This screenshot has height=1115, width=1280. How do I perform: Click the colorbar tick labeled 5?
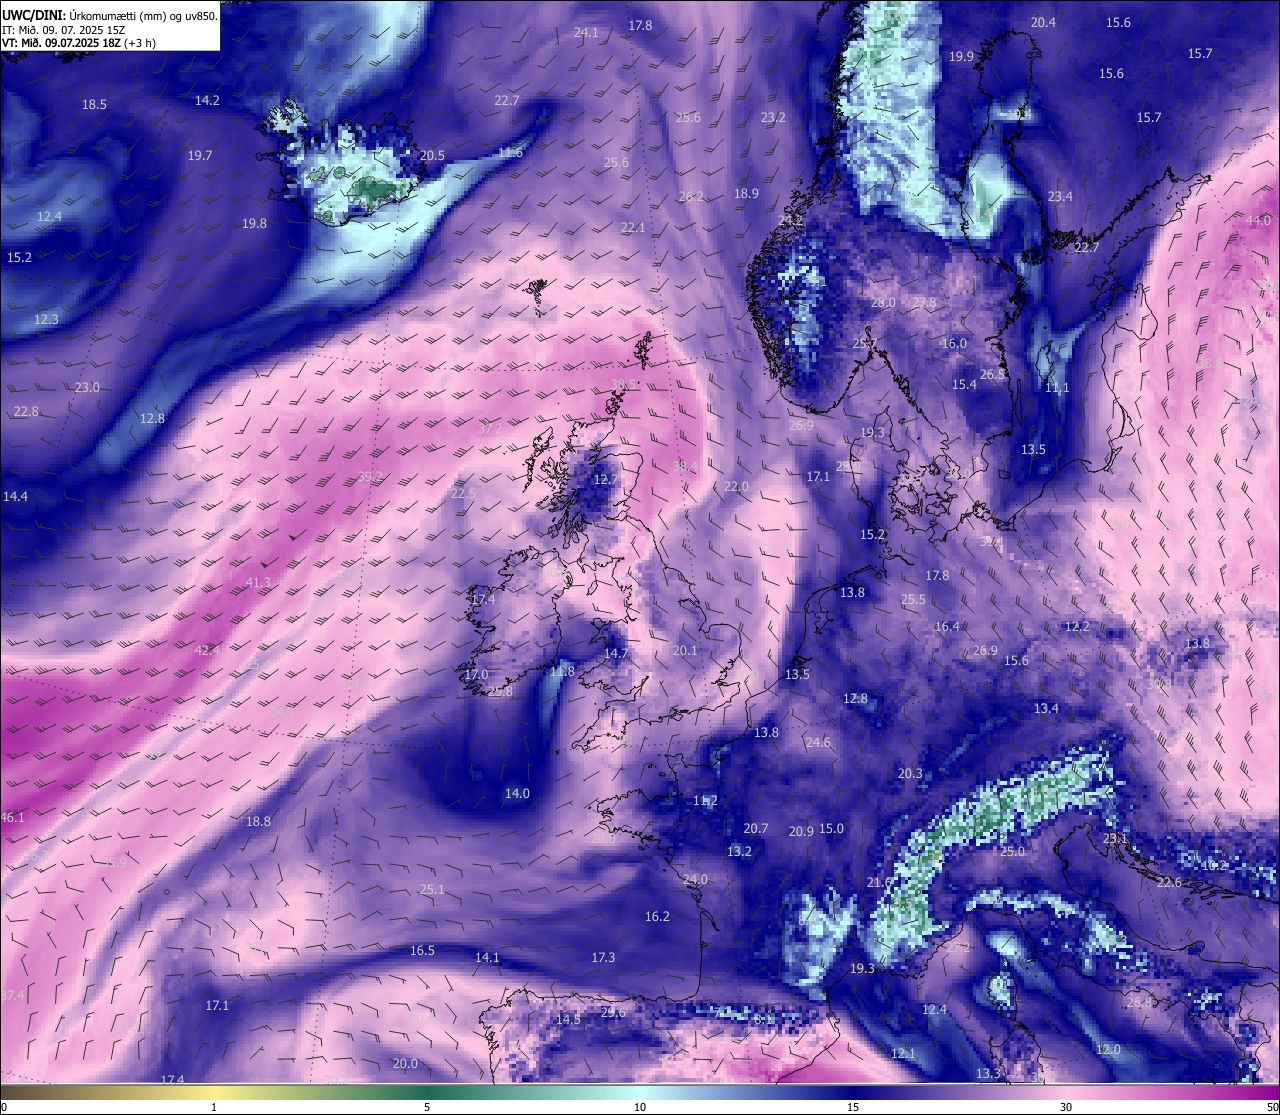pos(427,1107)
